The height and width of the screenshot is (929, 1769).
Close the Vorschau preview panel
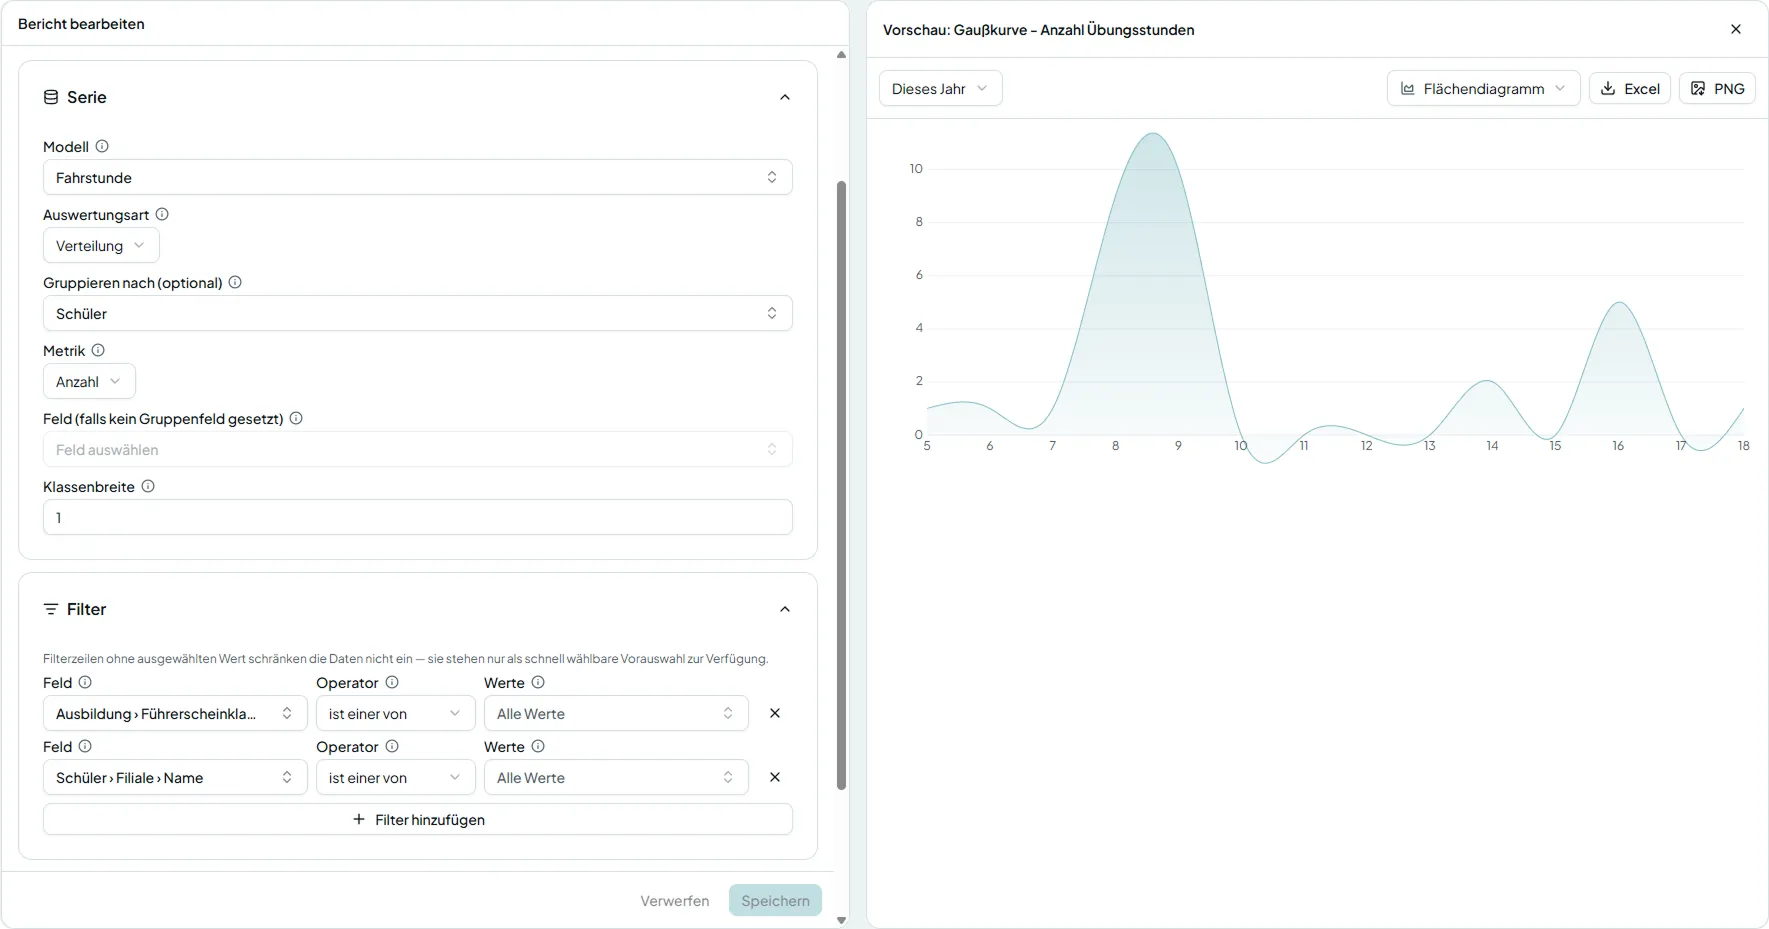coord(1736,29)
